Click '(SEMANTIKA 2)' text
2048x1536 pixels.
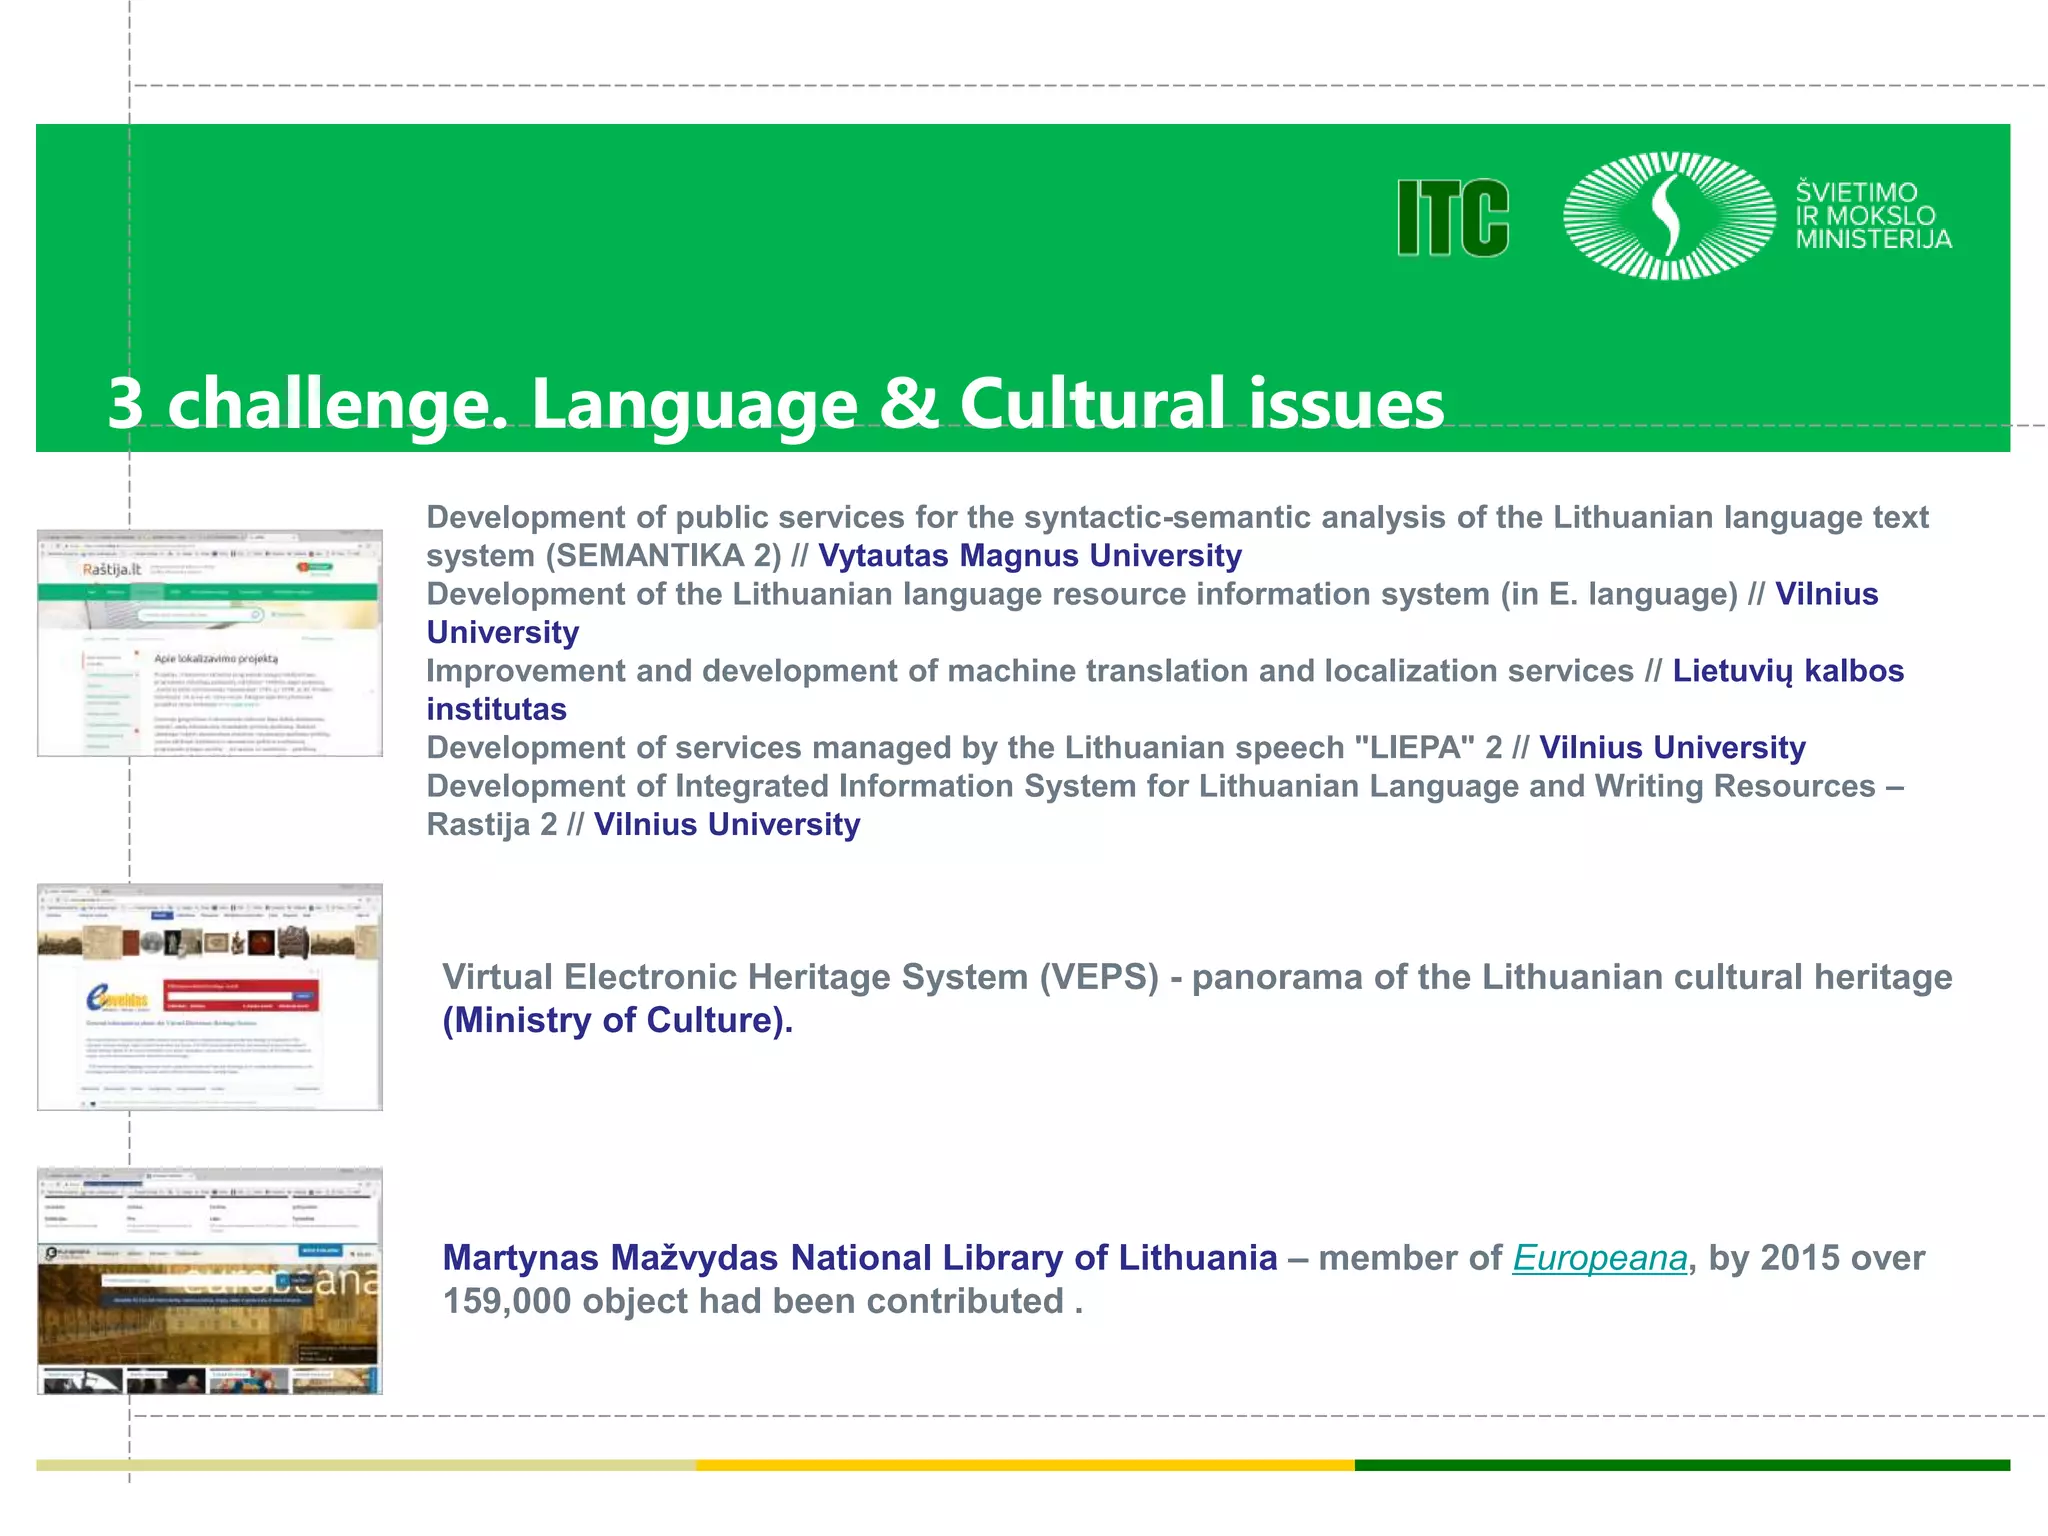pyautogui.click(x=663, y=555)
